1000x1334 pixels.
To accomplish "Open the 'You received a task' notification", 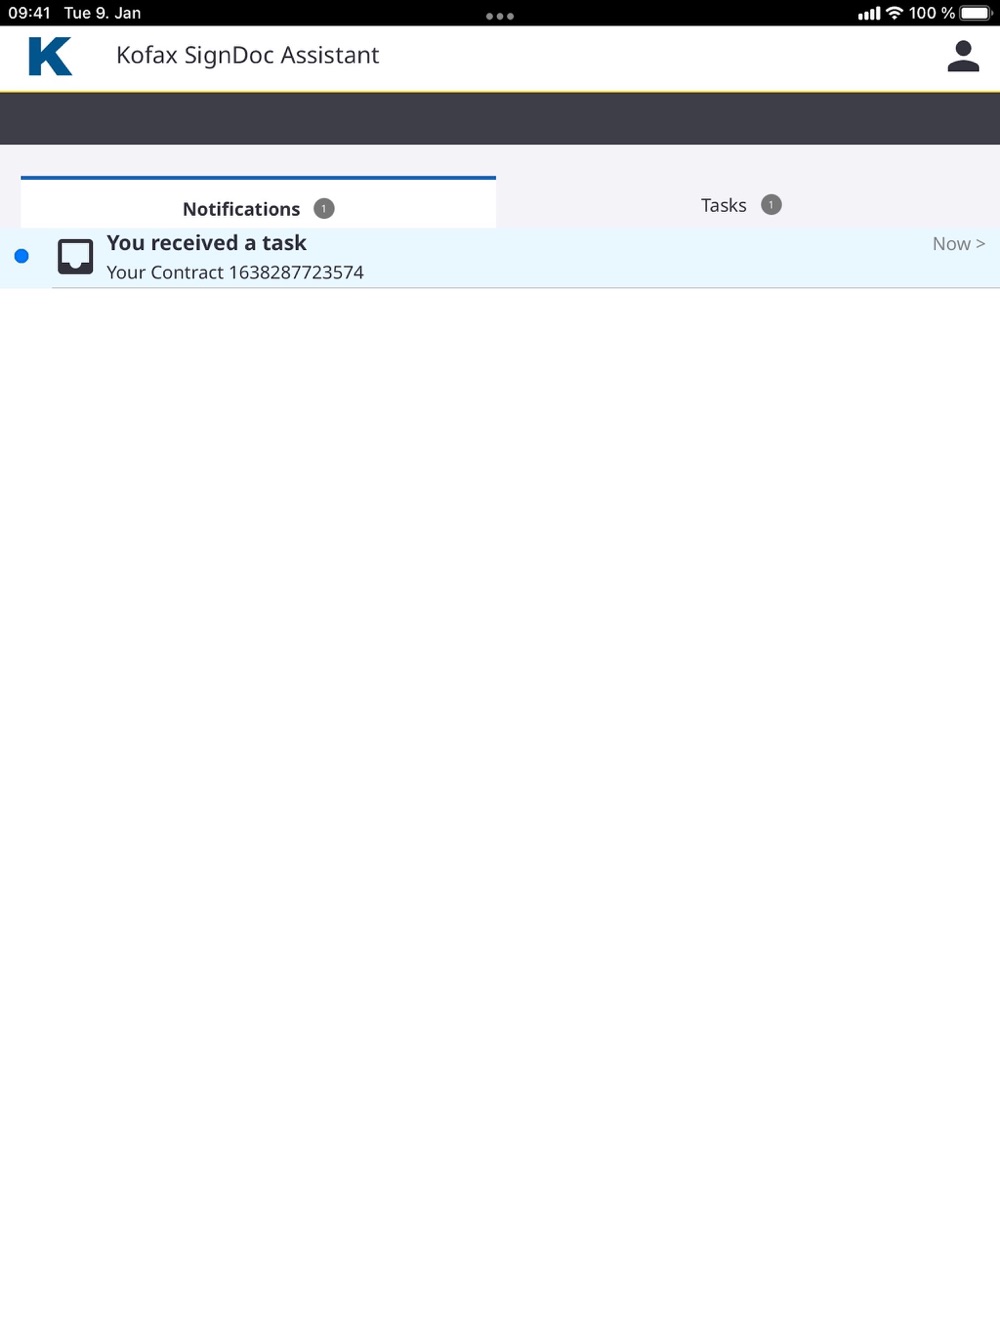I will pos(500,258).
